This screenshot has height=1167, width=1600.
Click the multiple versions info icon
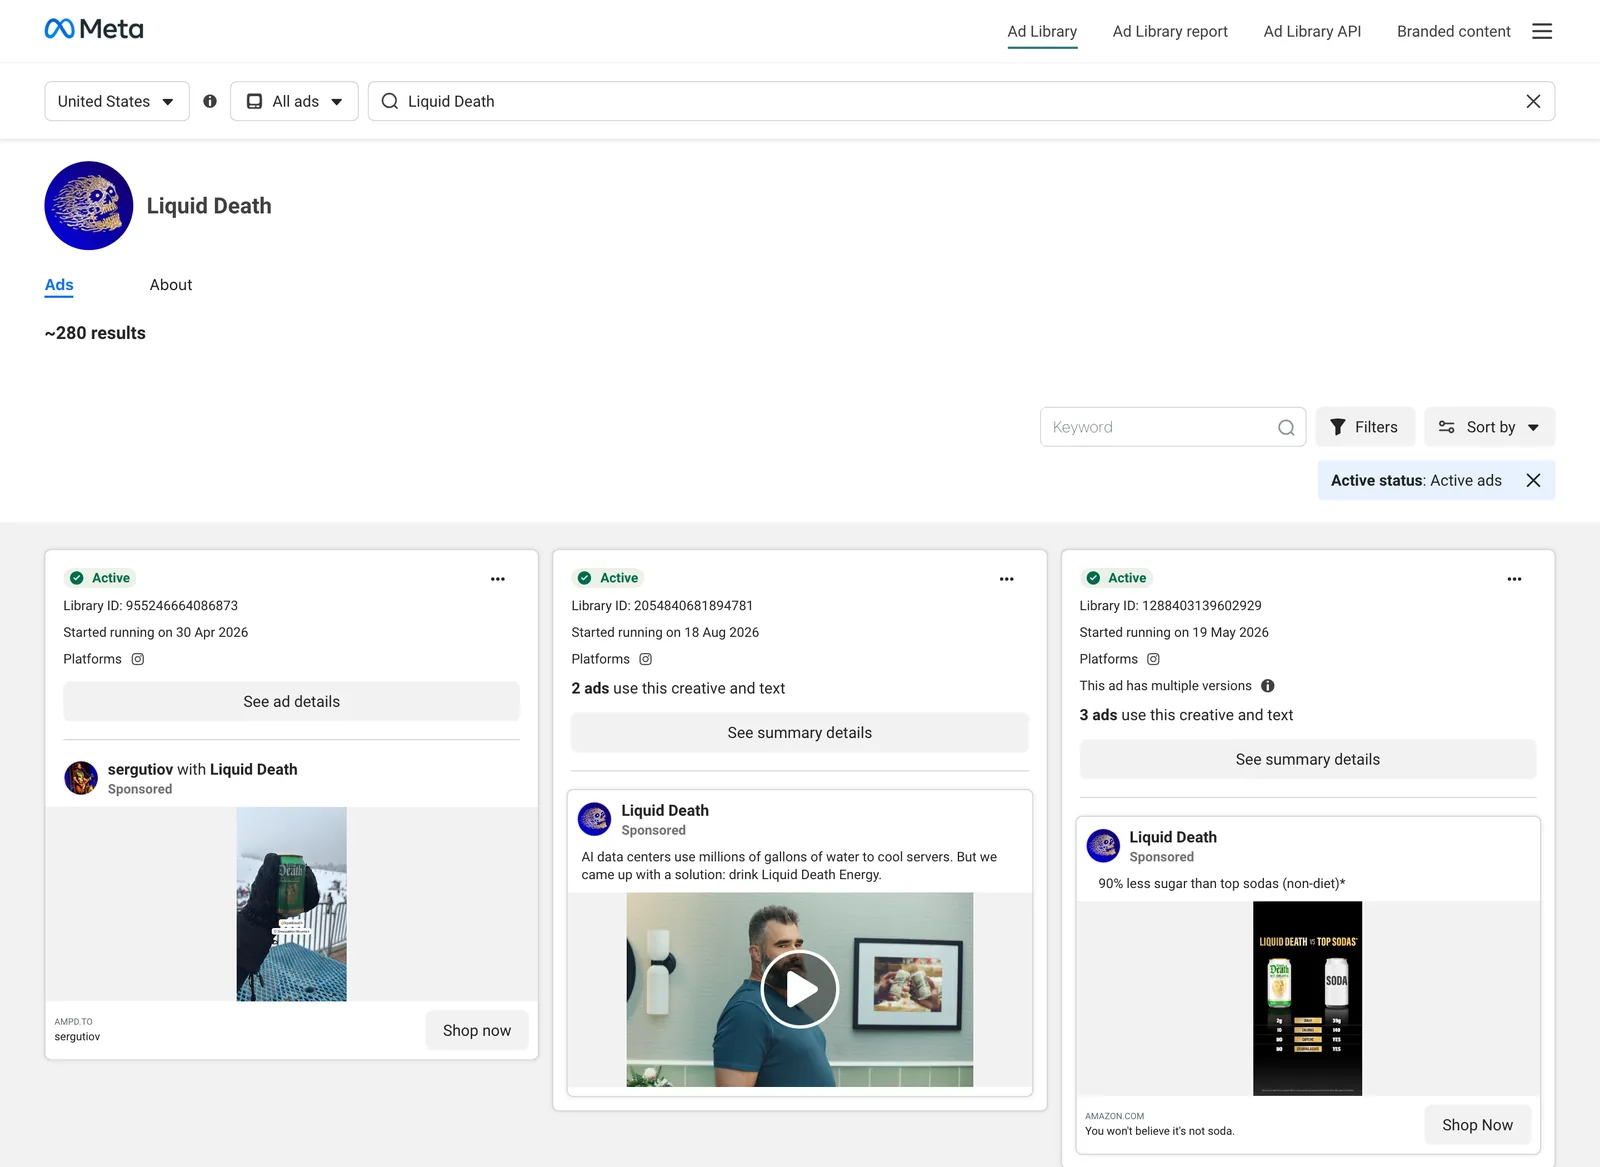point(1268,686)
